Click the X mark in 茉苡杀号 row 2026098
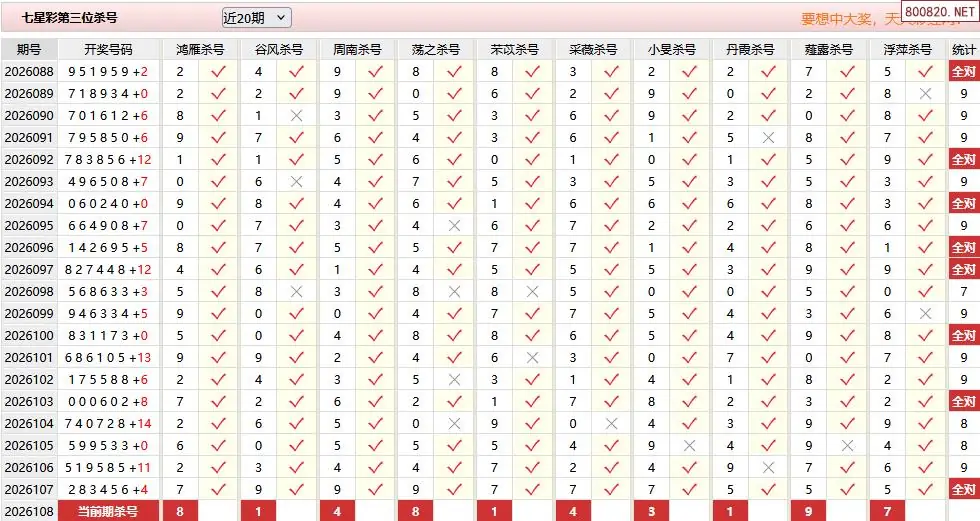Screen dimensions: 980x521 tap(532, 292)
